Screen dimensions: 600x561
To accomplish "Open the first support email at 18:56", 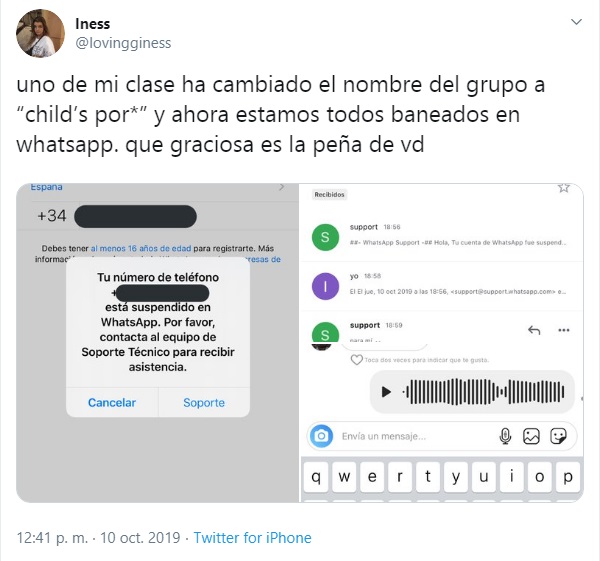I will click(x=441, y=236).
